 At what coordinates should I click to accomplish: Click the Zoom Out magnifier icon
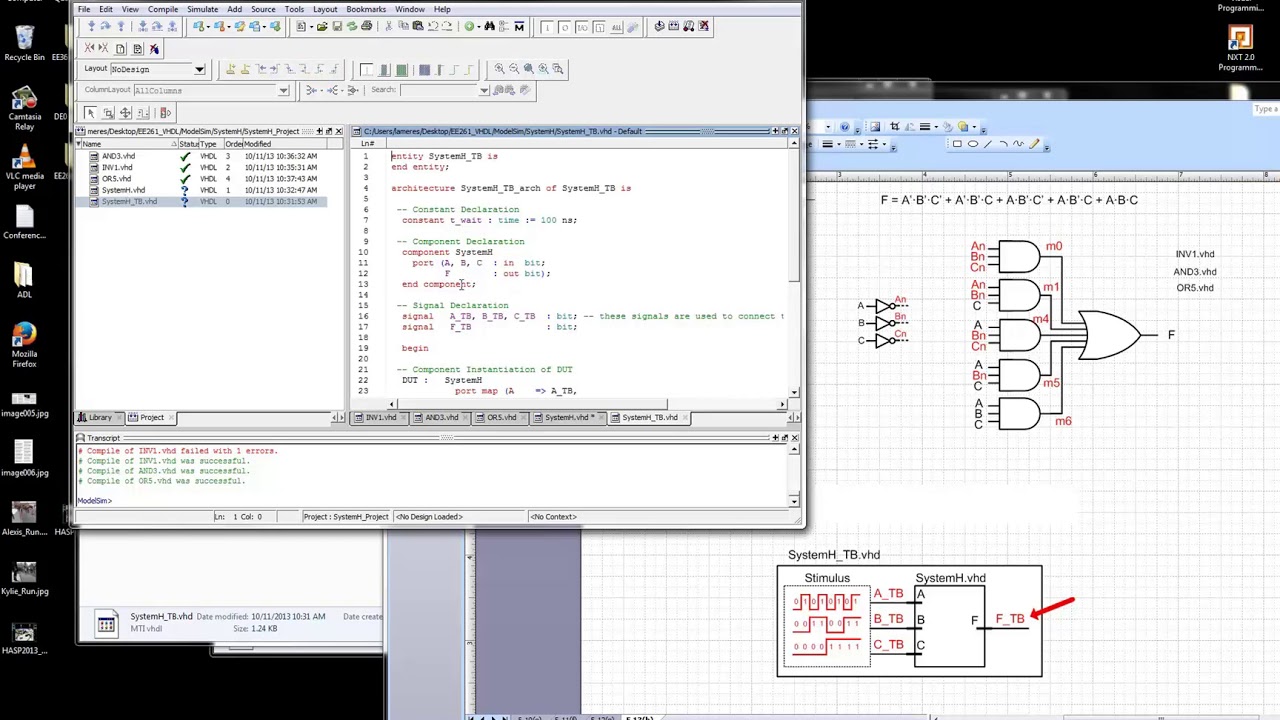point(514,68)
